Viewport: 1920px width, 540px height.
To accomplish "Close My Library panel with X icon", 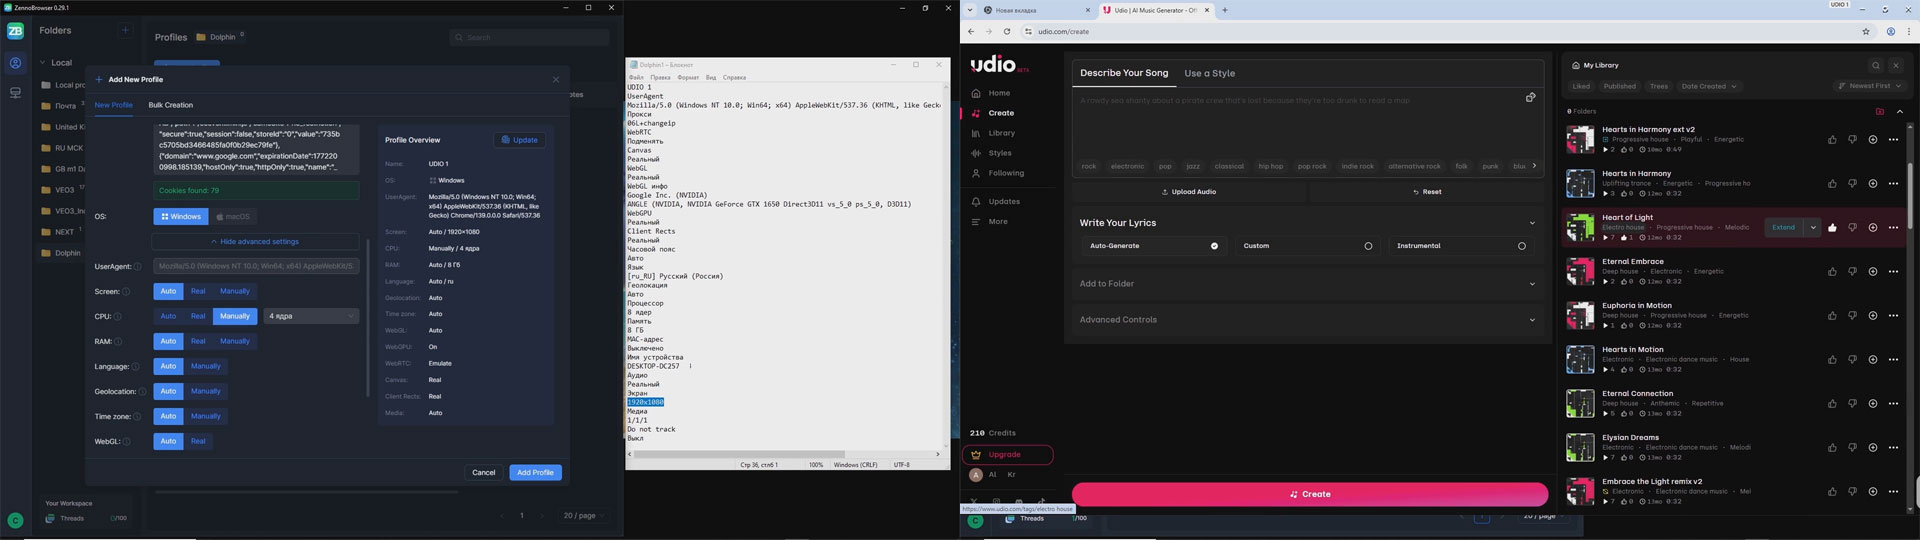I will pos(1895,65).
